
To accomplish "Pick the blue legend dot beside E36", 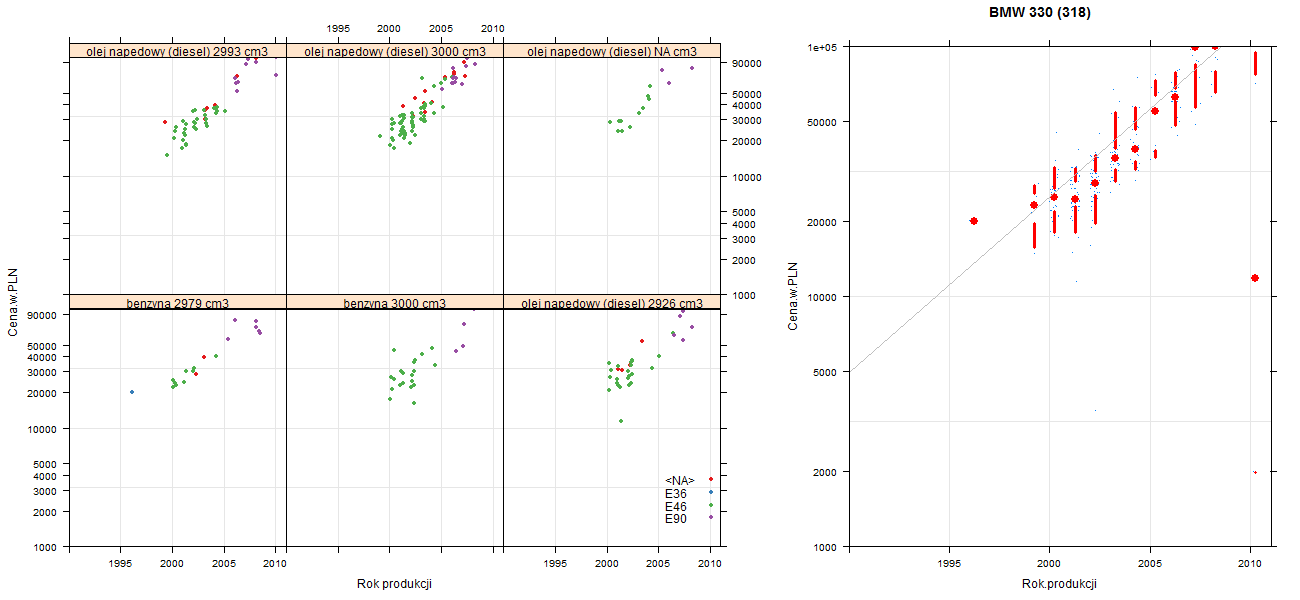I will pyautogui.click(x=710, y=492).
